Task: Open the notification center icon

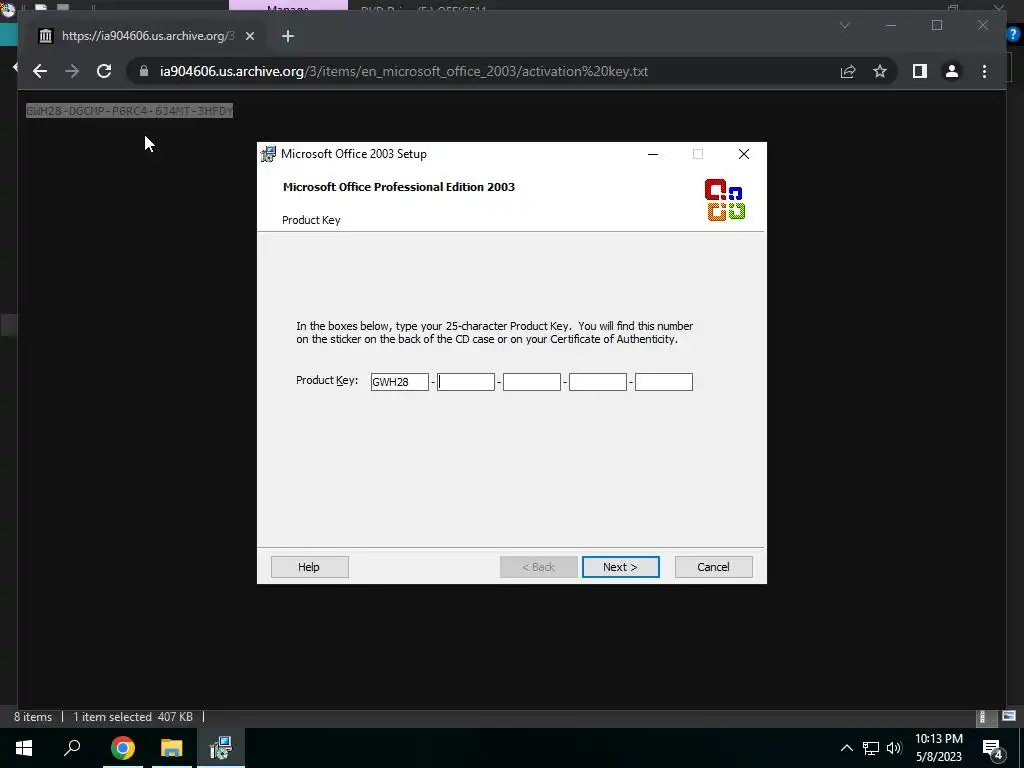Action: click(992, 748)
